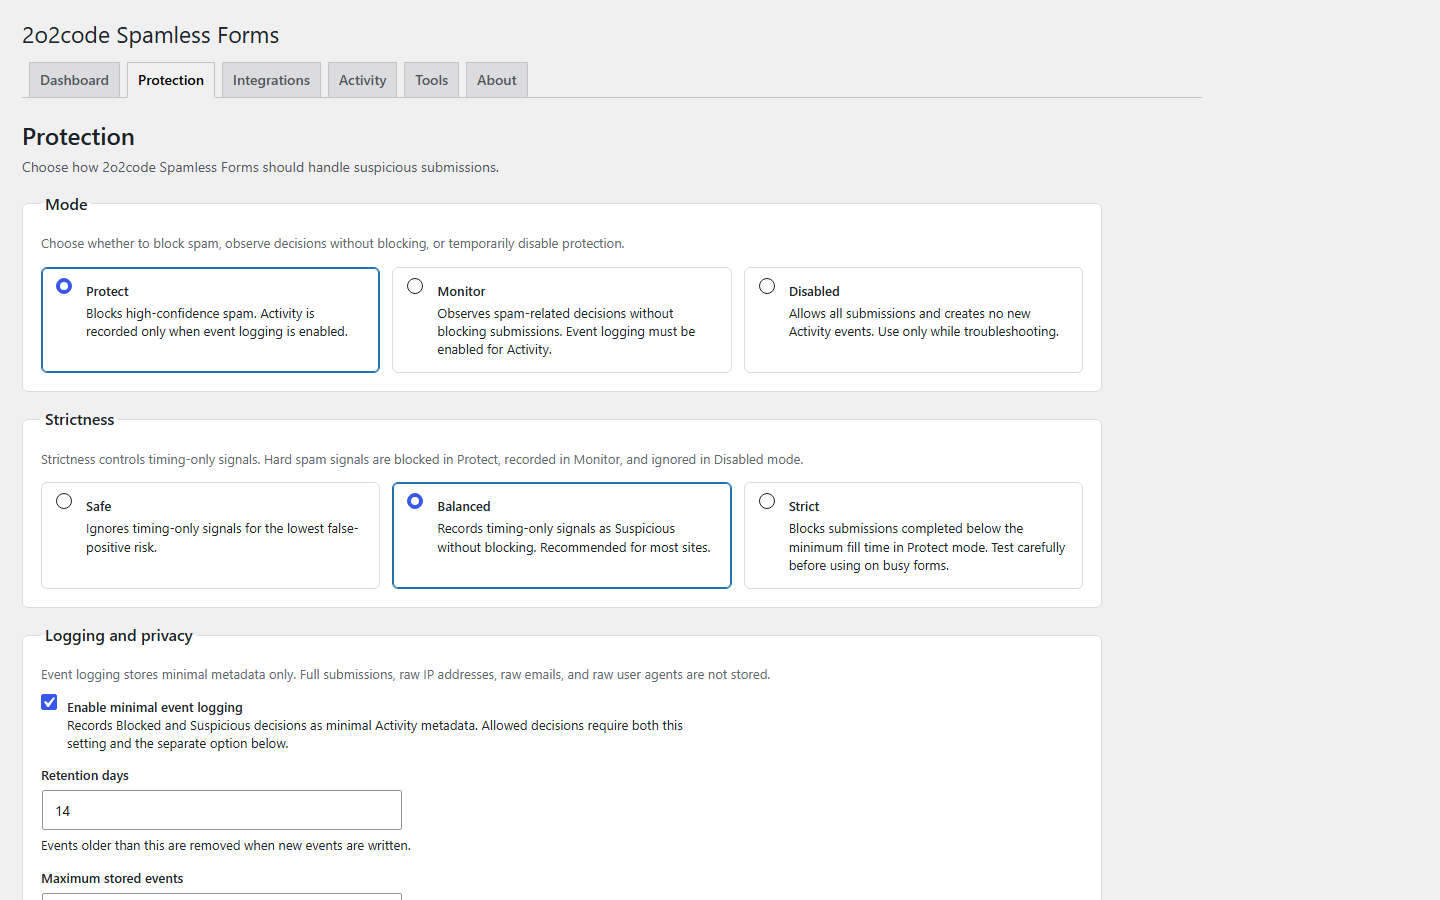Click the Protection page heading
1440x900 pixels.
point(78,137)
